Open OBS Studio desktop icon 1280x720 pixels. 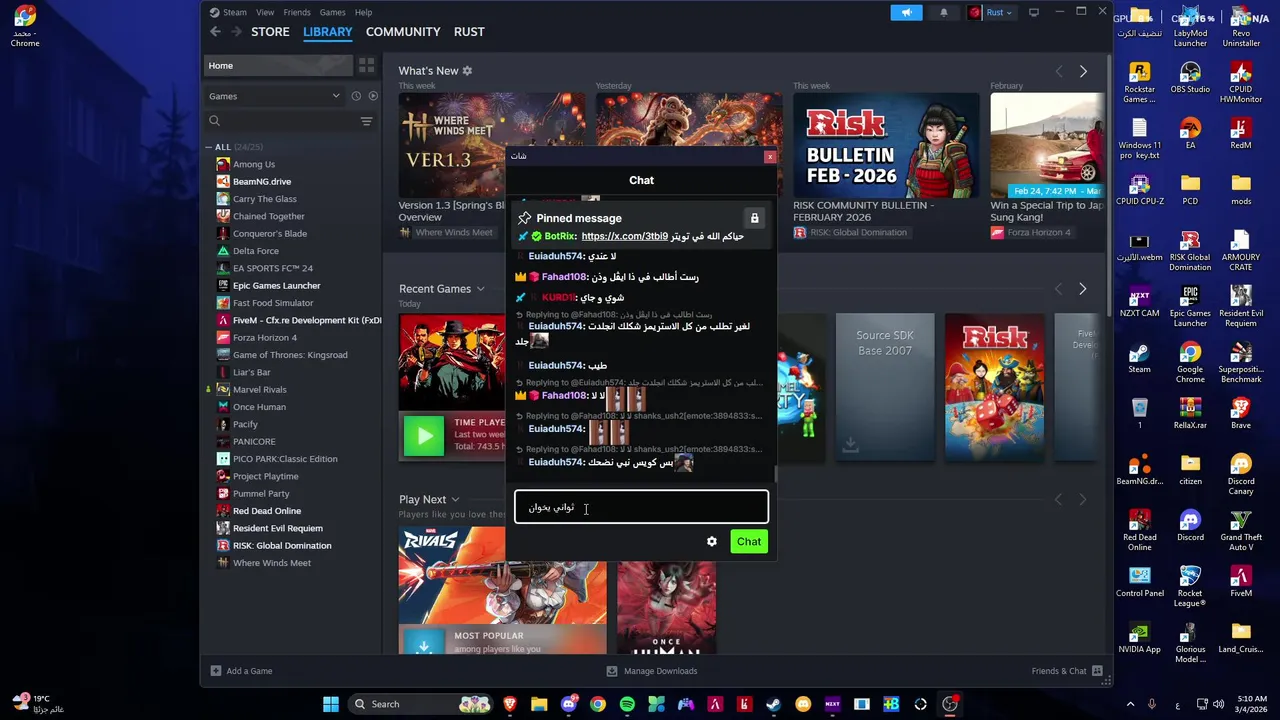click(1190, 78)
